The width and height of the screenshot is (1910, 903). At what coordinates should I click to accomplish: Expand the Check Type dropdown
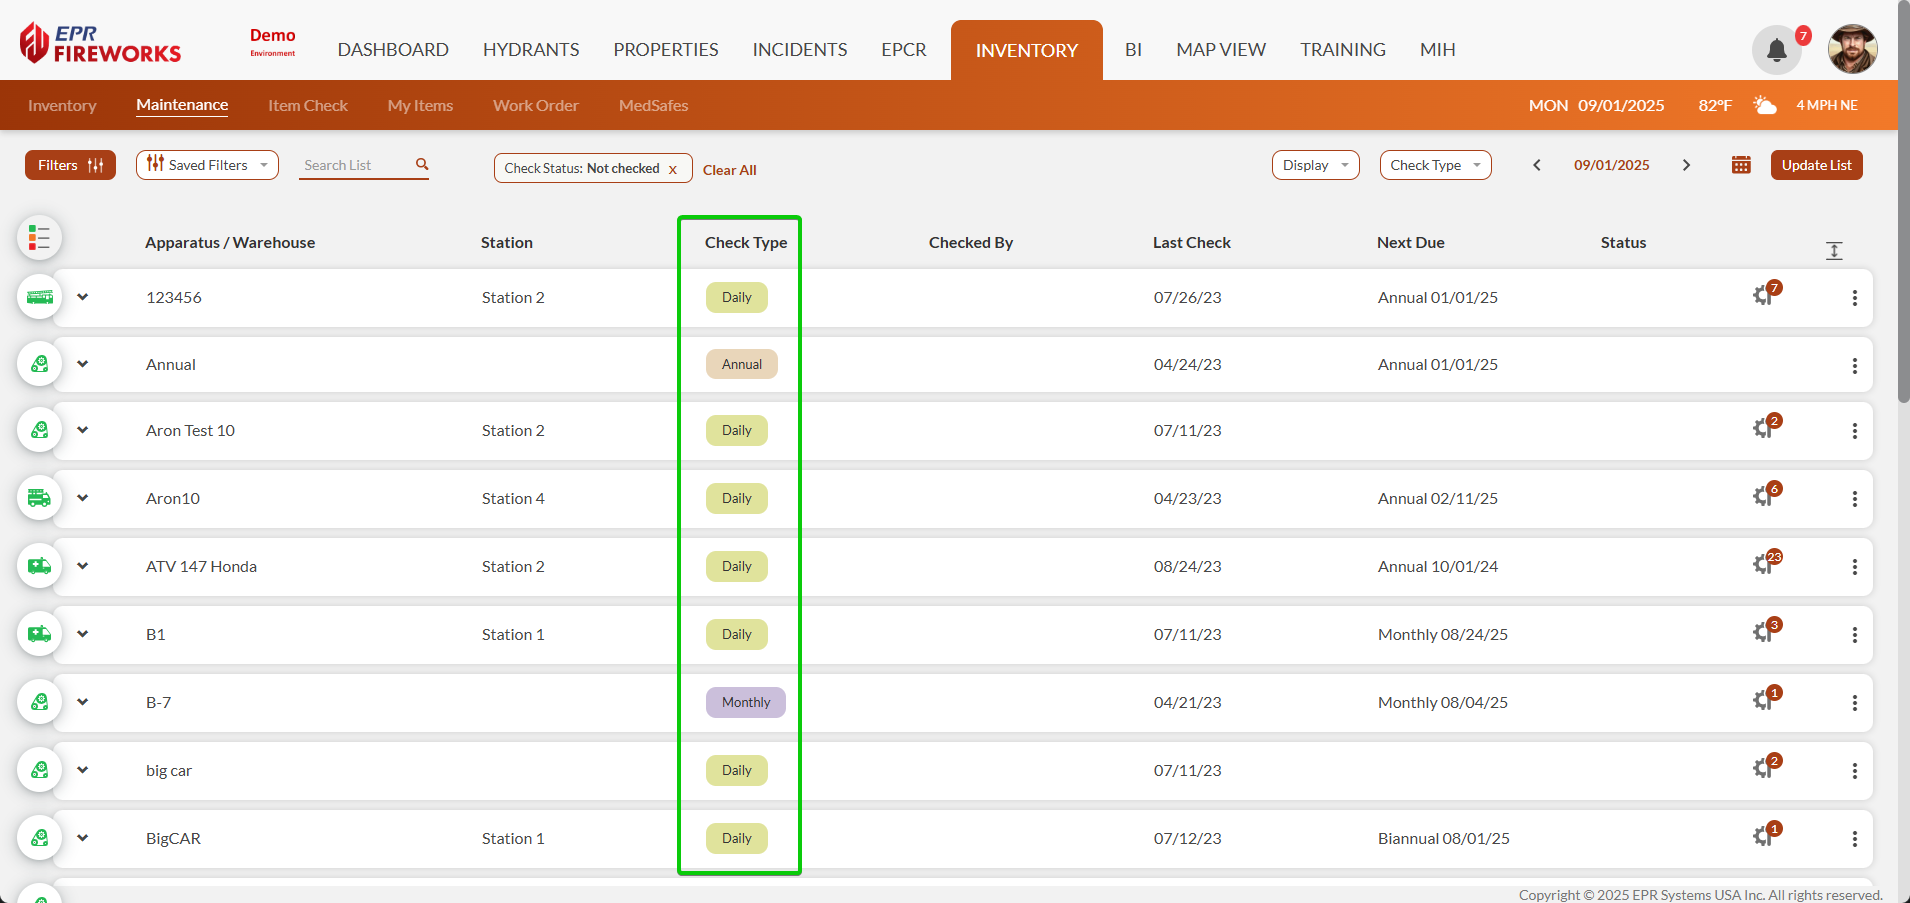(x=1435, y=165)
